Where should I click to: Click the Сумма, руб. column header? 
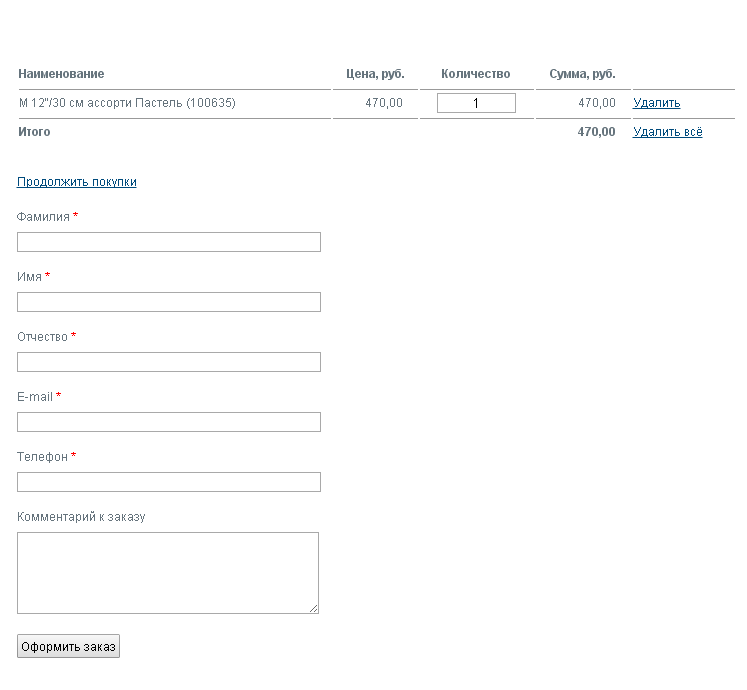(582, 74)
